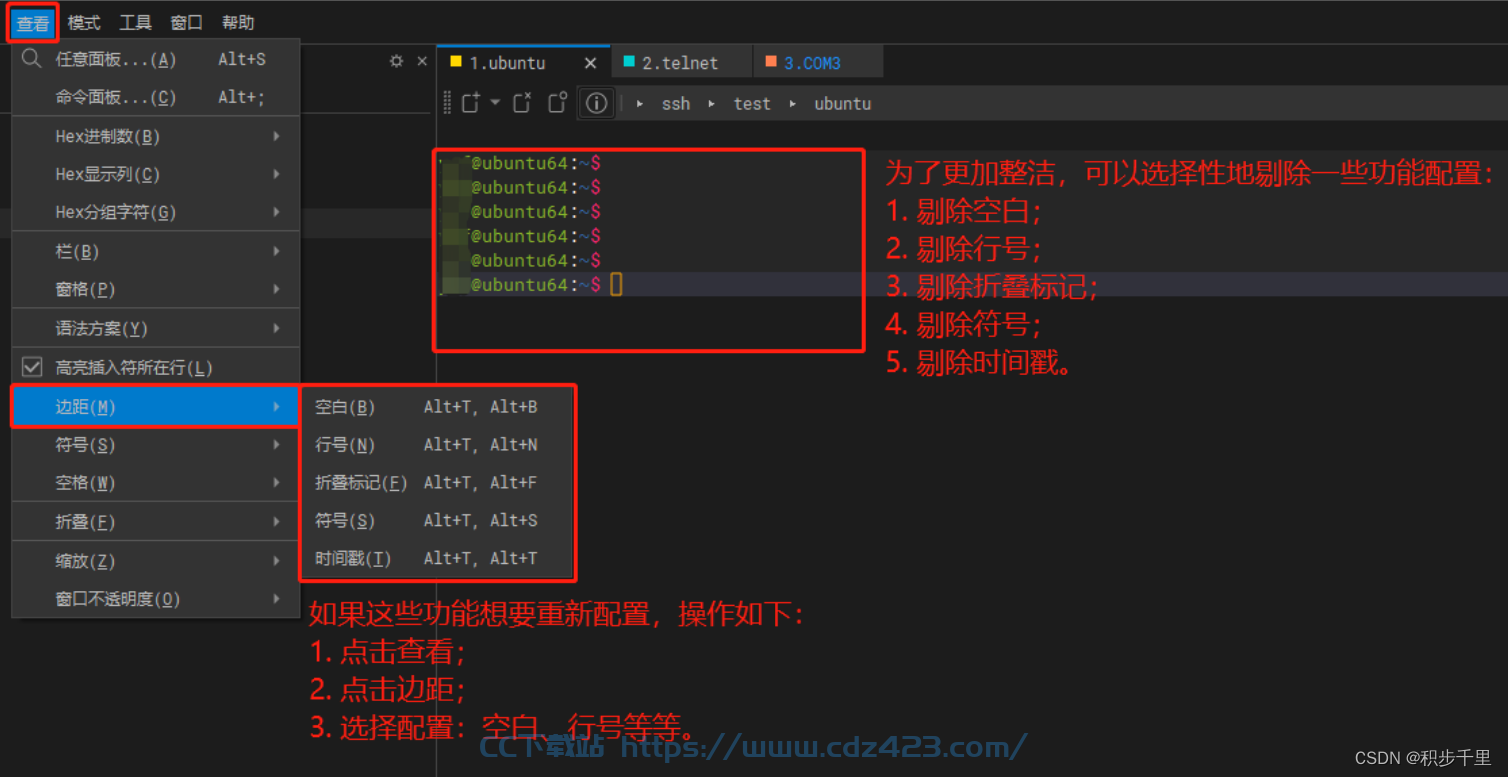
Task: Click the toolbar drag grip handle
Action: pos(448,103)
